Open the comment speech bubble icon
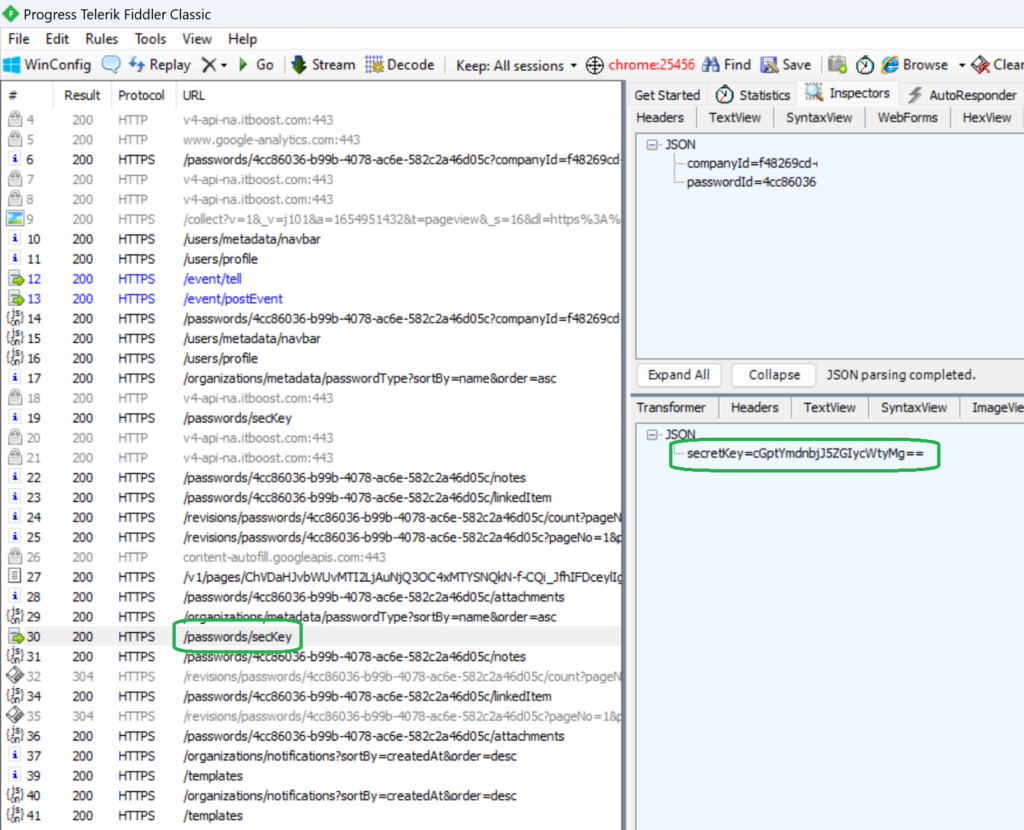Viewport: 1024px width, 830px height. 111,65
